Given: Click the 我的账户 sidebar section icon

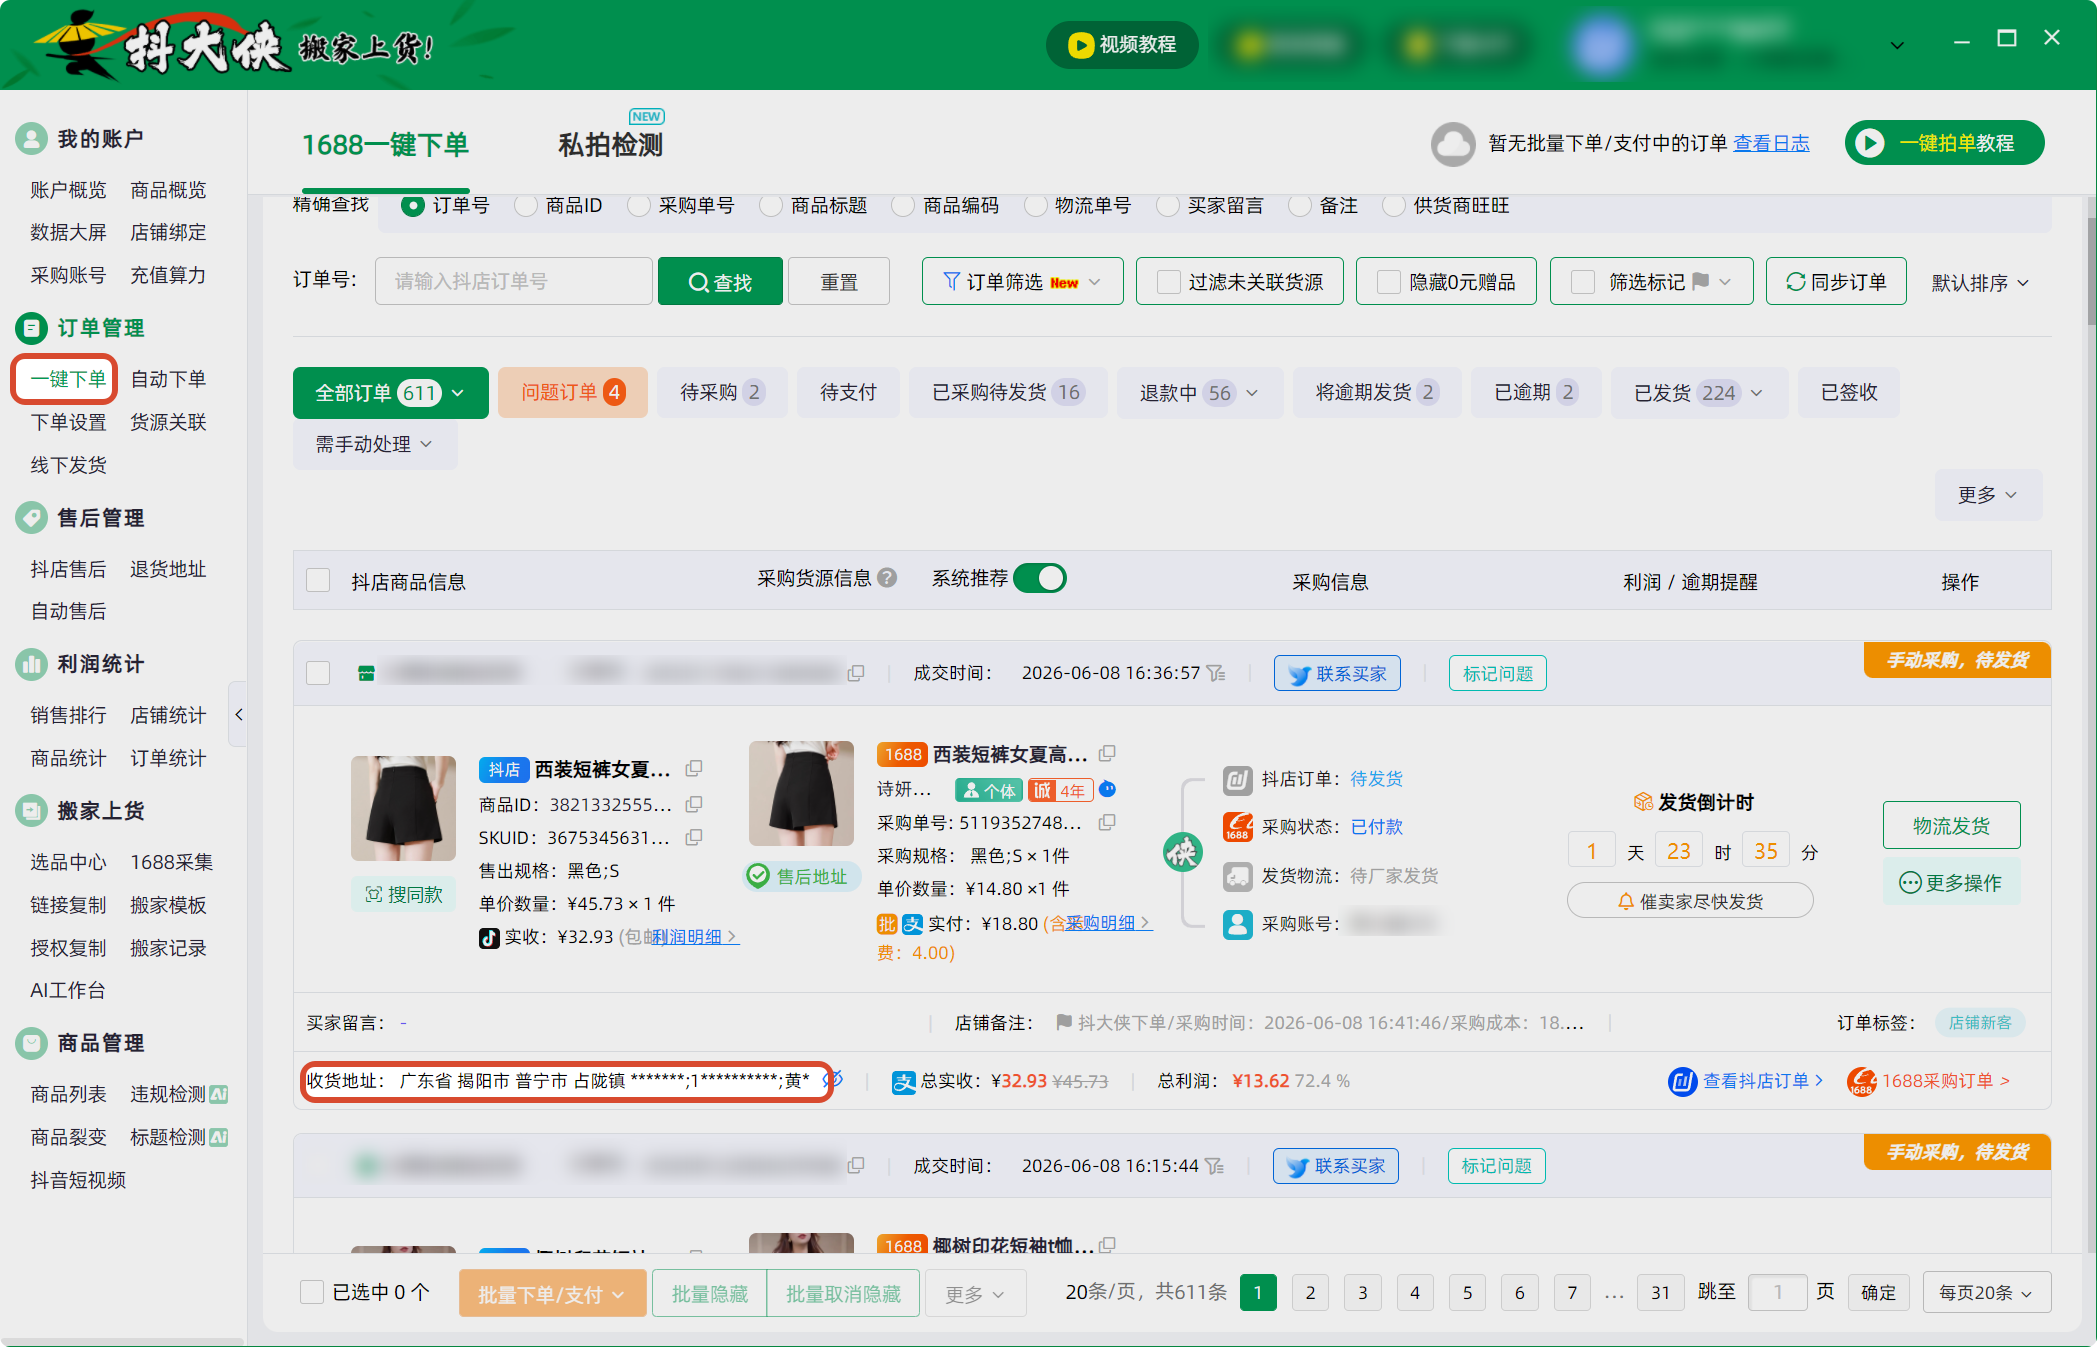Looking at the screenshot, I should (x=31, y=138).
